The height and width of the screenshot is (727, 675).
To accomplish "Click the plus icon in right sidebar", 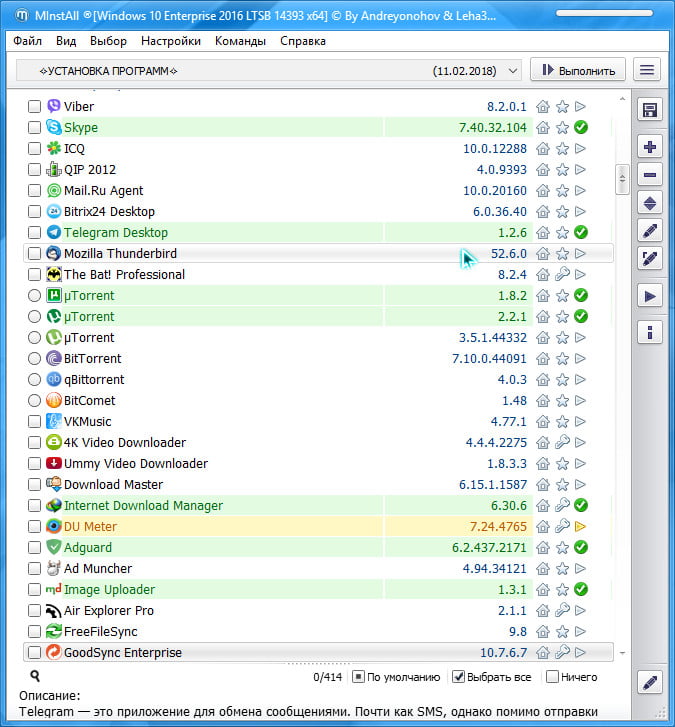I will point(650,147).
